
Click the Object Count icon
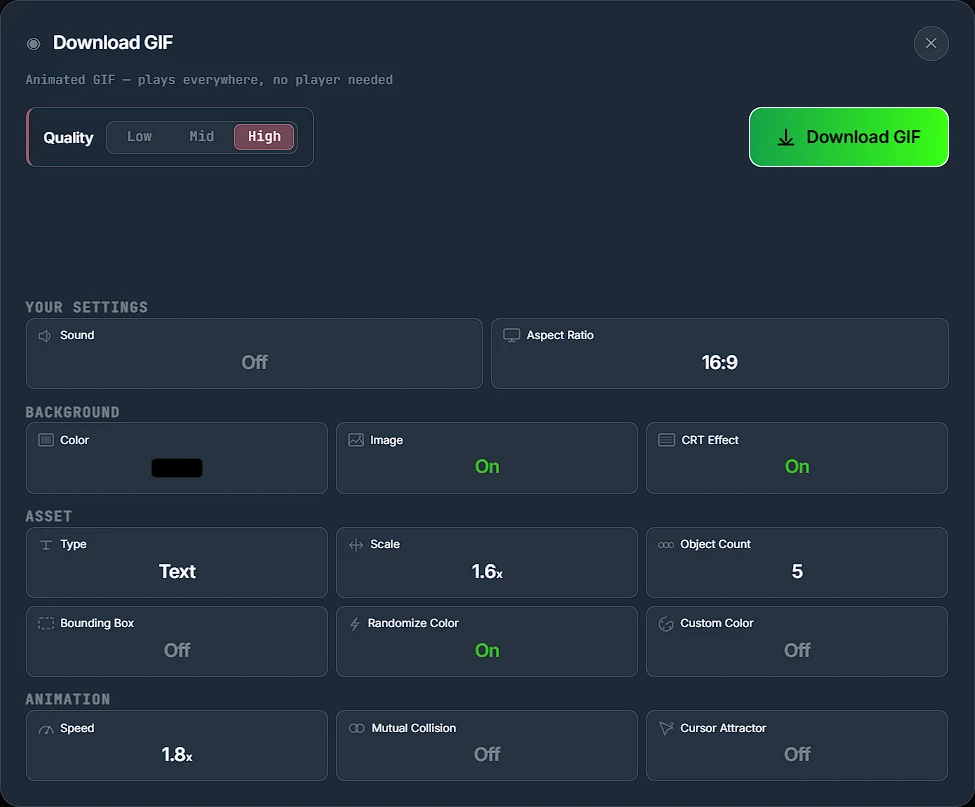[x=665, y=545]
